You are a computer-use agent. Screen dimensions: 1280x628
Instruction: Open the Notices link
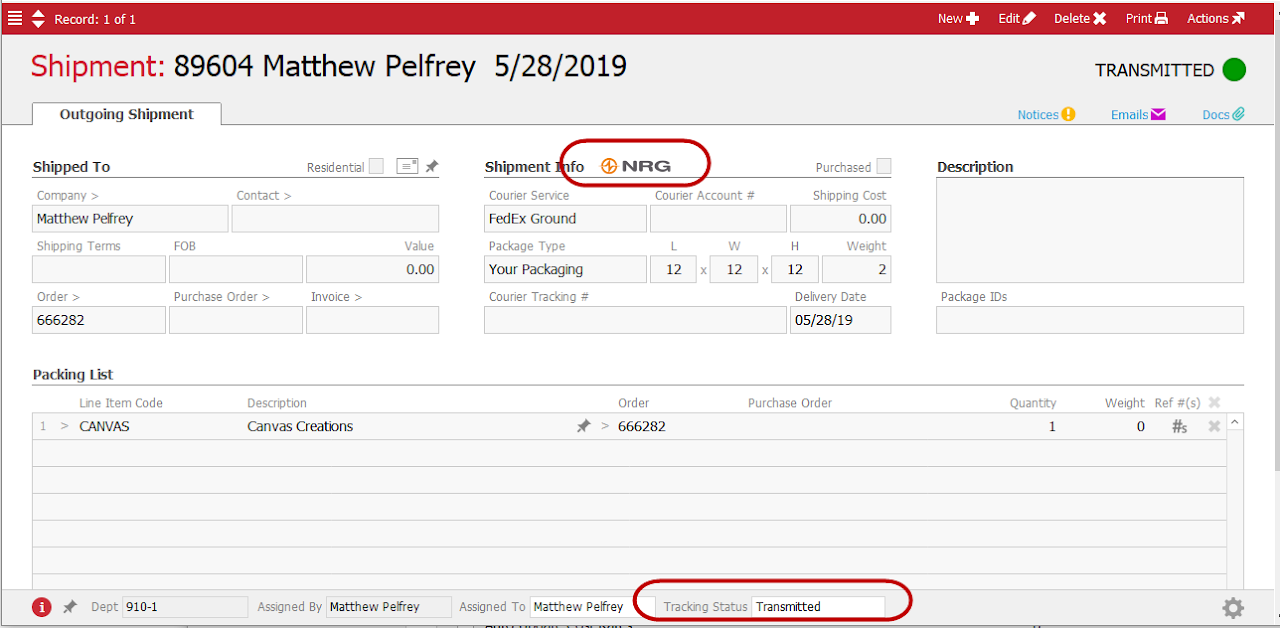pyautogui.click(x=1046, y=115)
